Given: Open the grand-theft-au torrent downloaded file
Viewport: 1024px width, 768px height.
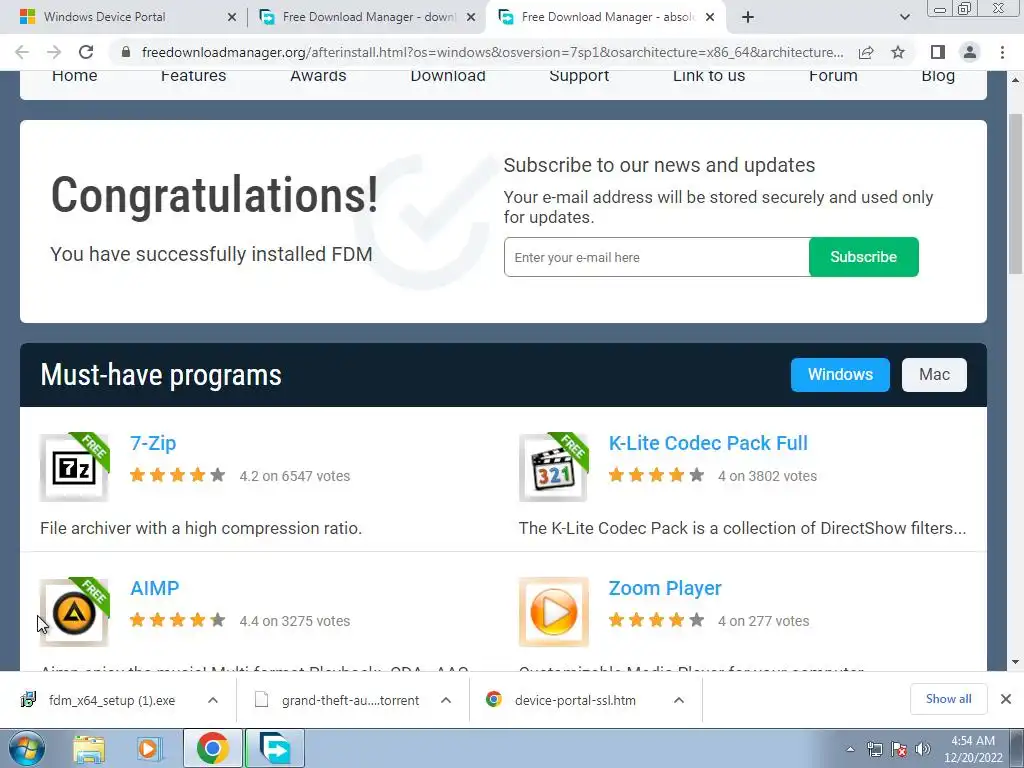Looking at the screenshot, I should (337, 700).
